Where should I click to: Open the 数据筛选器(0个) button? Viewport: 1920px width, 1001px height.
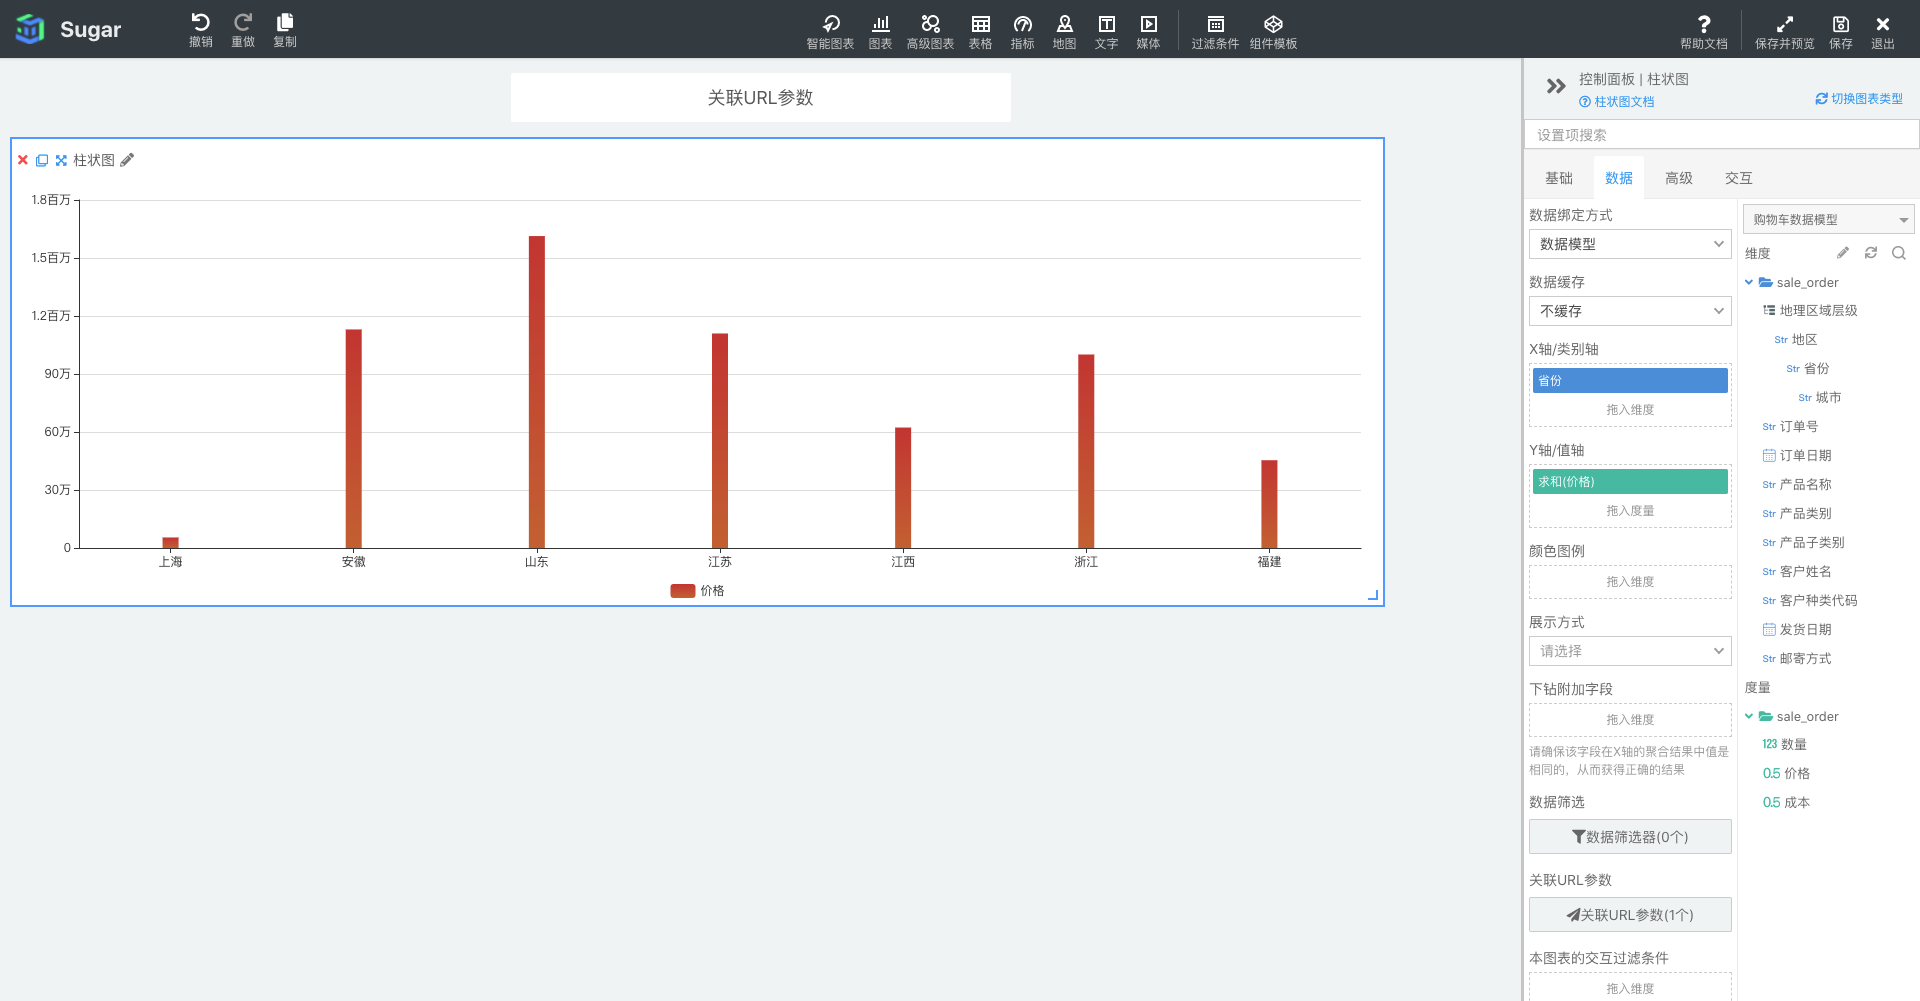pos(1630,837)
